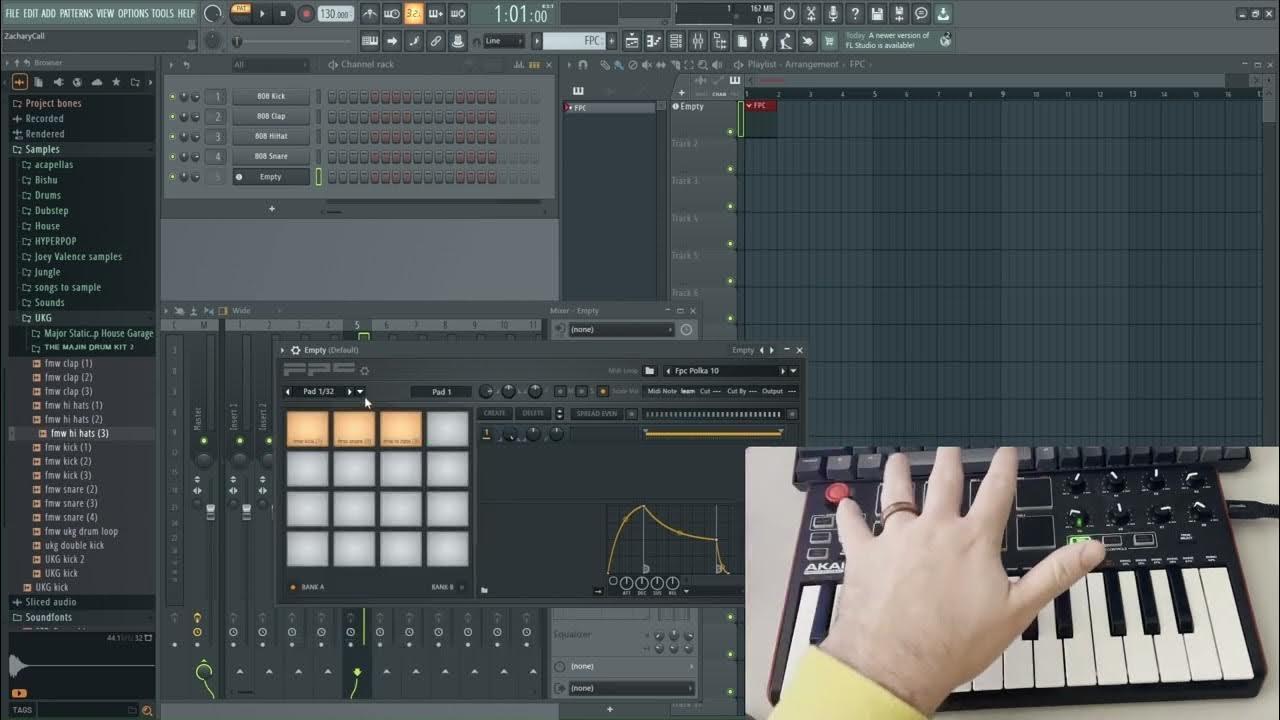Adjust the Master mixer track fader
This screenshot has height=720, width=1280.
pyautogui.click(x=211, y=512)
